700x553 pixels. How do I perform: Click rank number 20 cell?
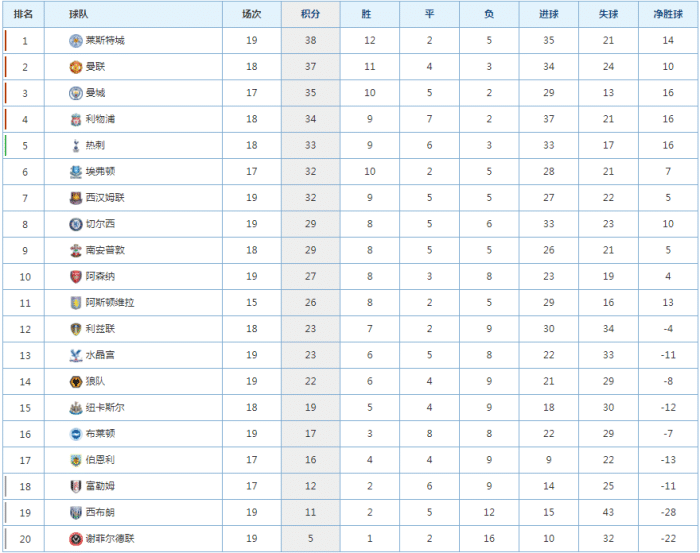[x=25, y=539]
